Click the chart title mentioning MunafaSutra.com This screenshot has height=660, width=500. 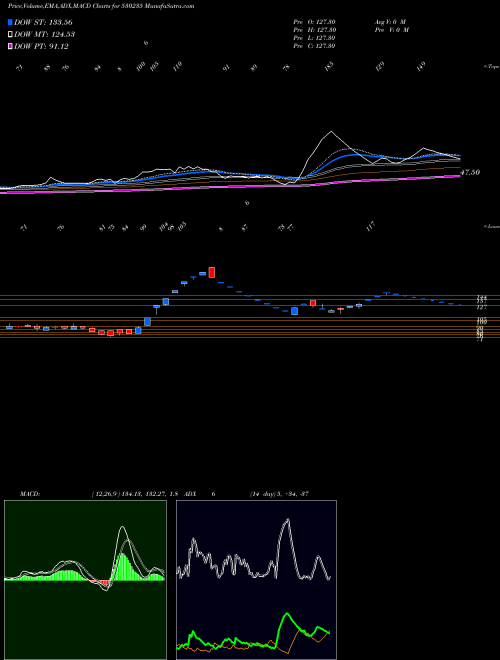pos(101,7)
